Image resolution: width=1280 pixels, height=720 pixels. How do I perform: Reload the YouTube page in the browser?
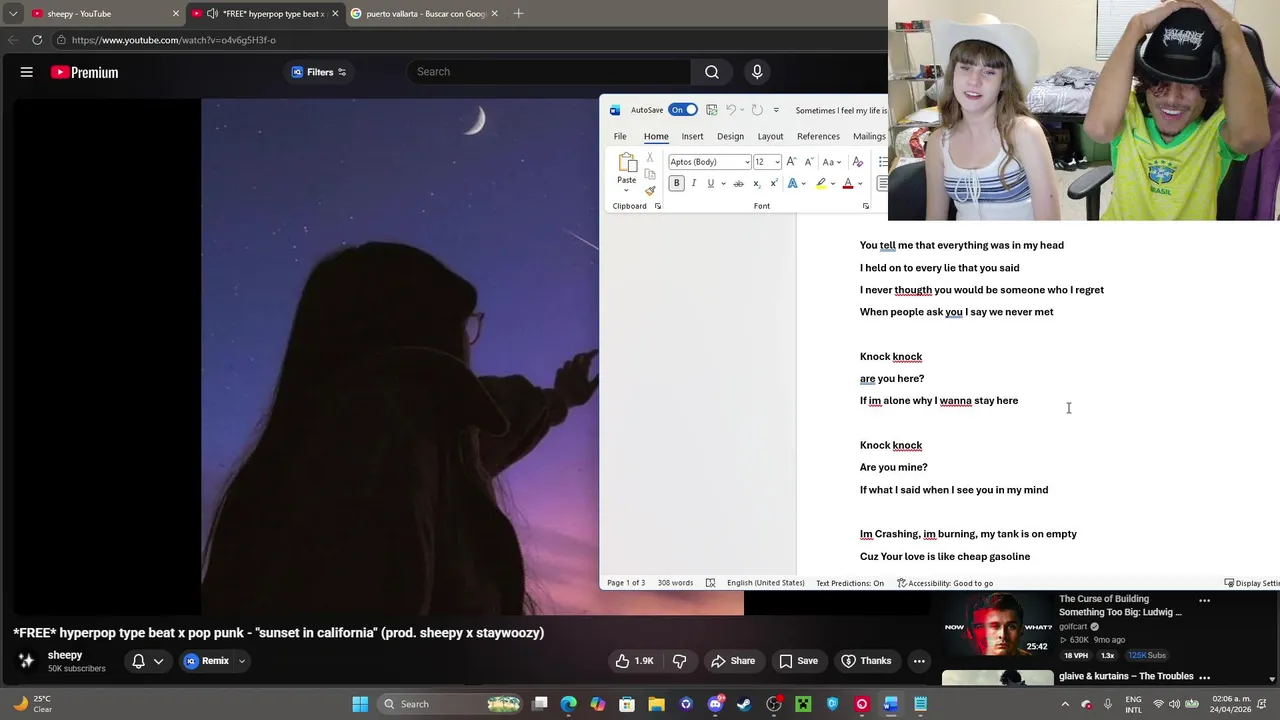[x=37, y=40]
